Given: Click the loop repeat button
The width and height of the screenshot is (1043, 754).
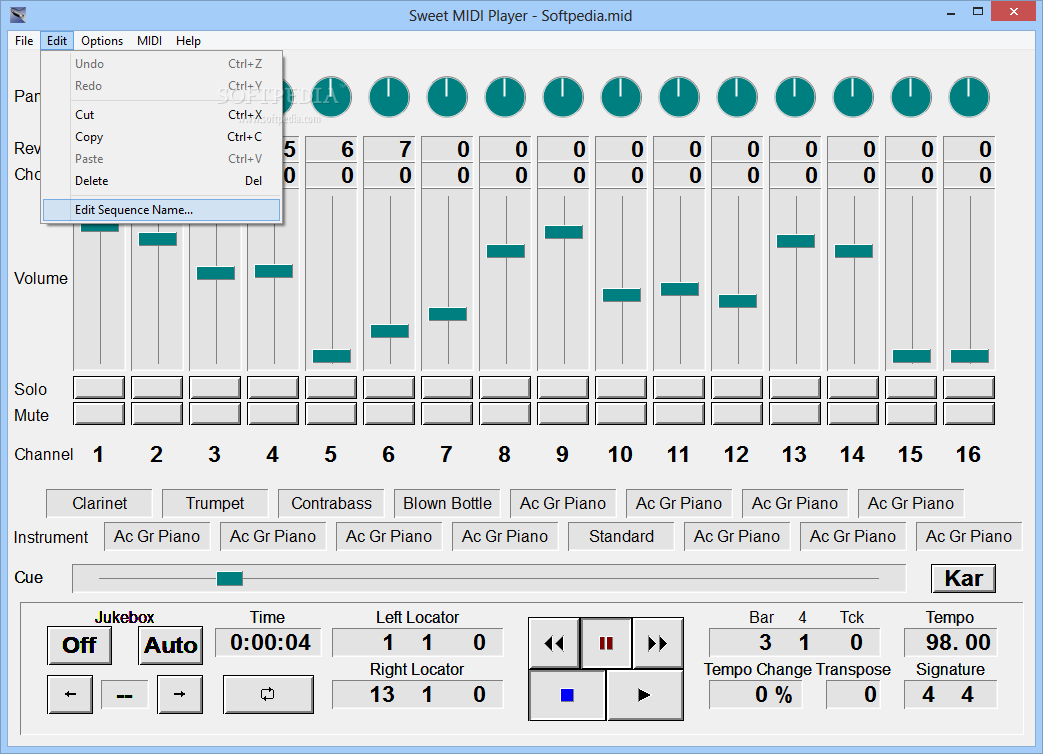Looking at the screenshot, I should (268, 694).
